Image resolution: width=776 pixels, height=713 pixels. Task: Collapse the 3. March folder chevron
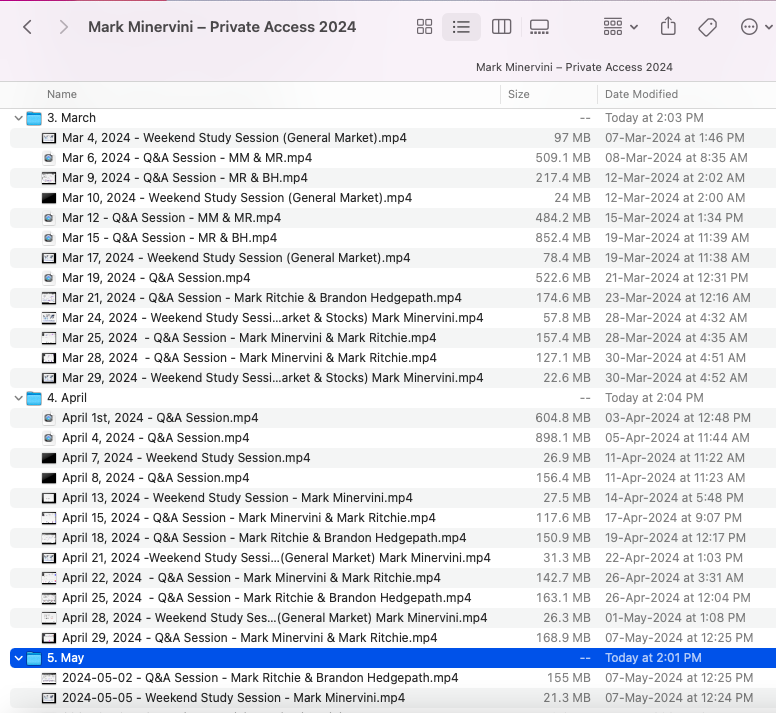[18, 118]
